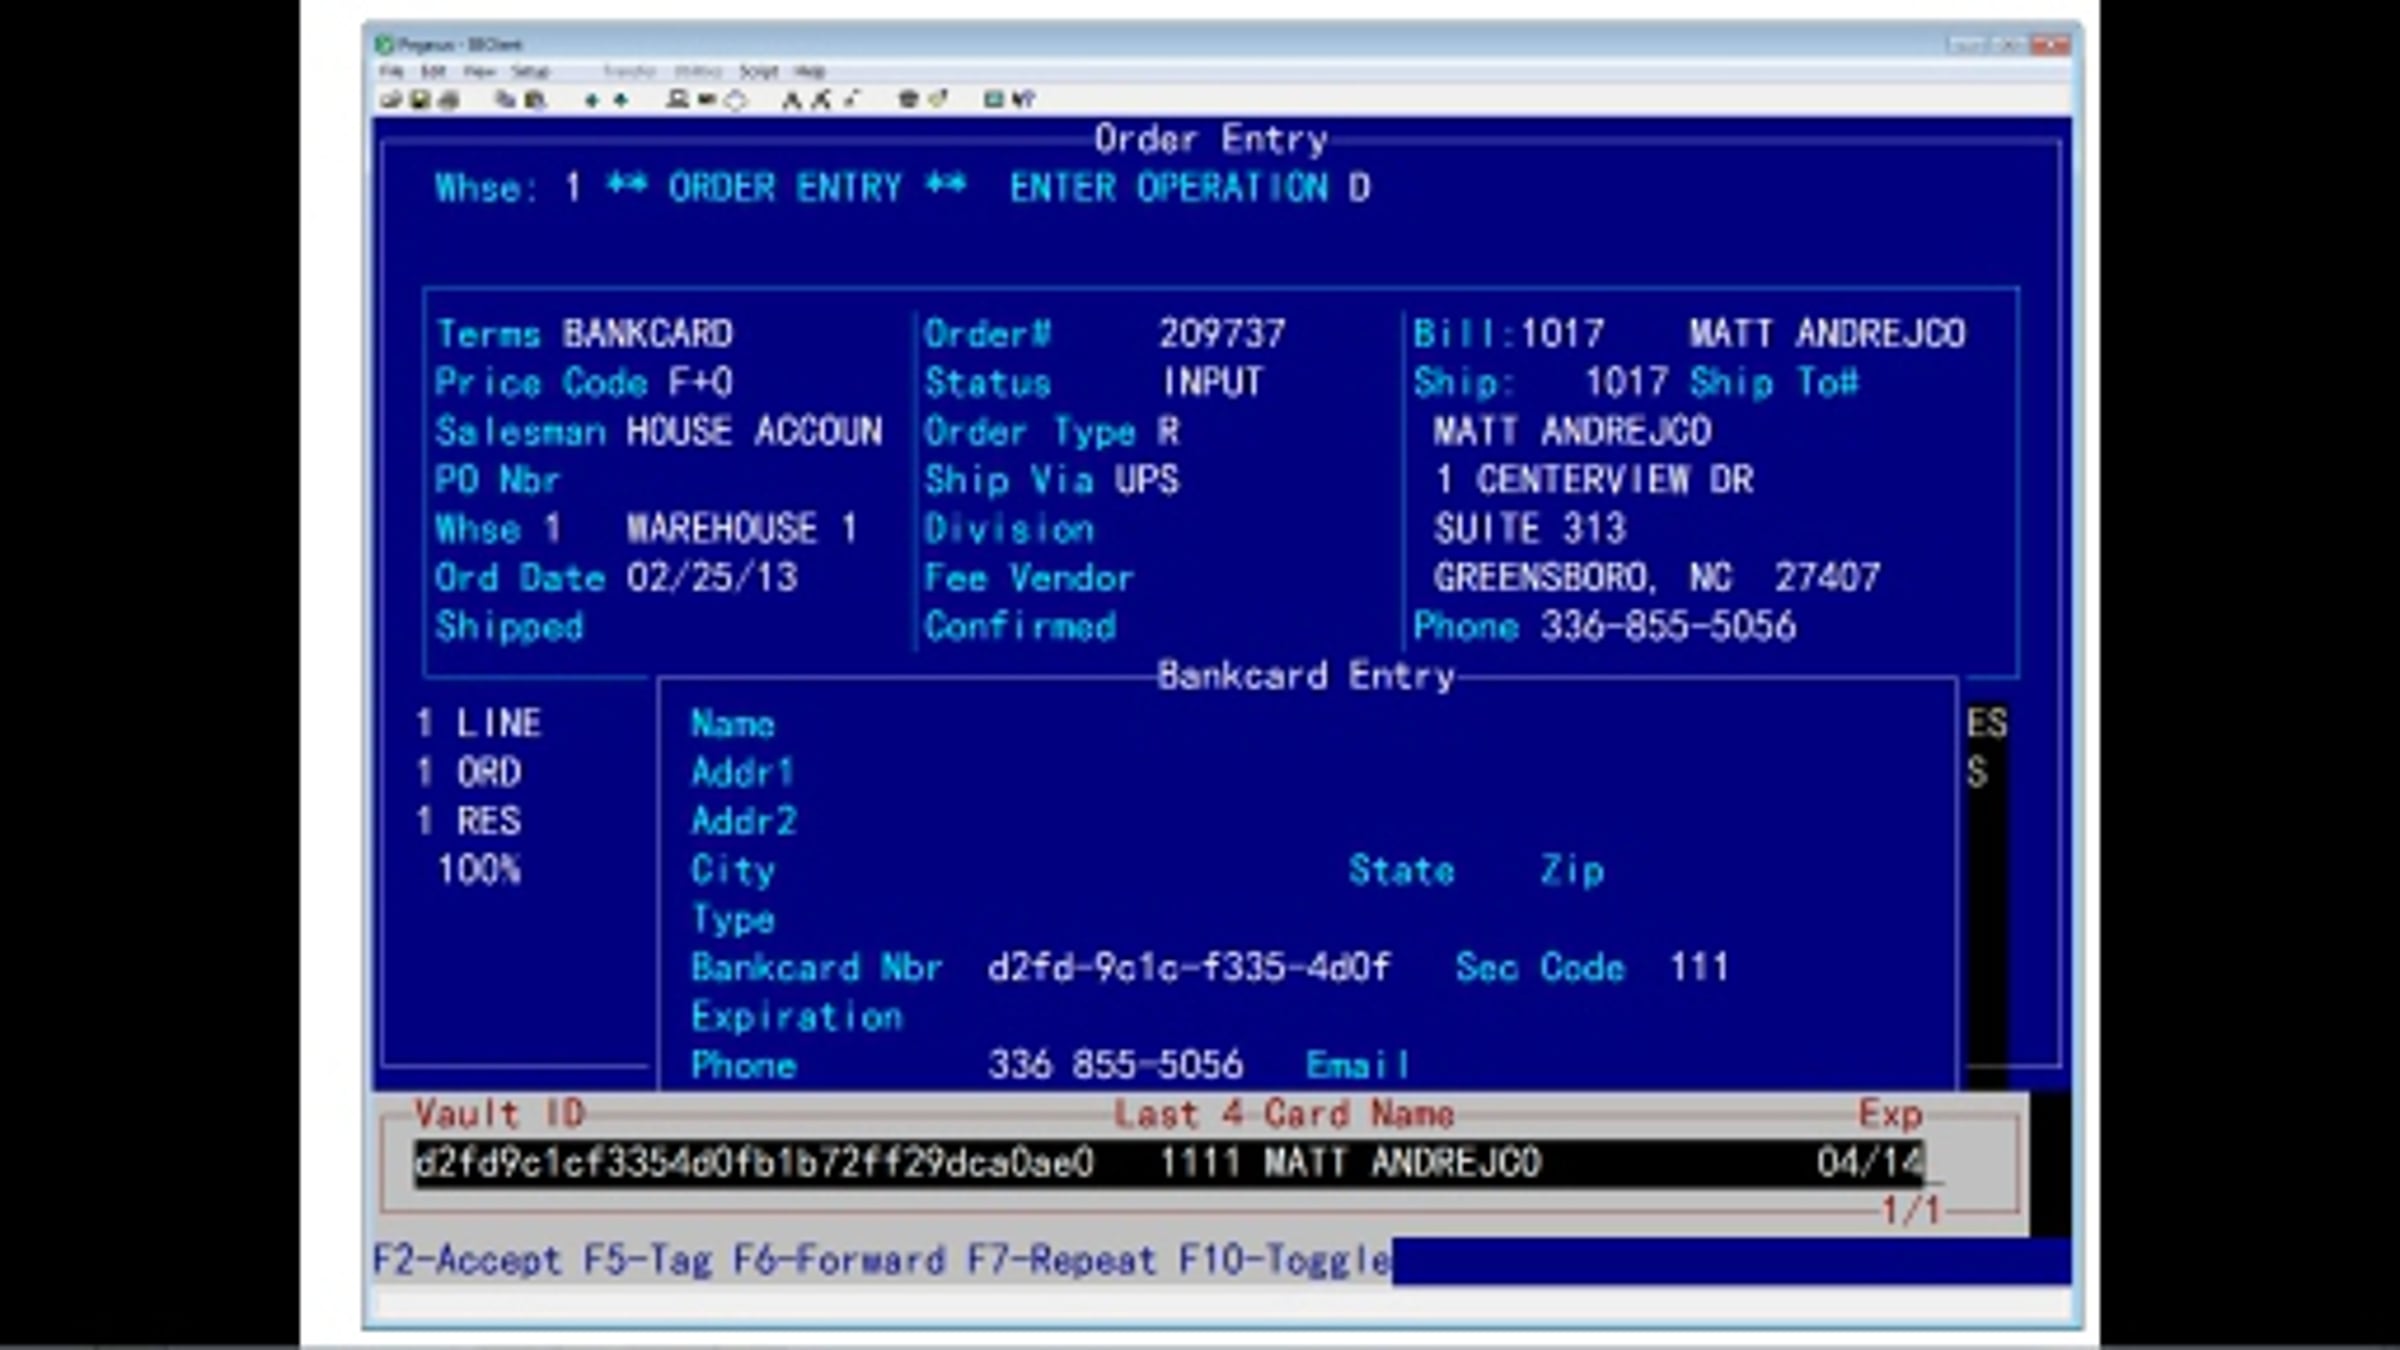
Task: Click the F6-Forward function key label
Action: 839,1260
